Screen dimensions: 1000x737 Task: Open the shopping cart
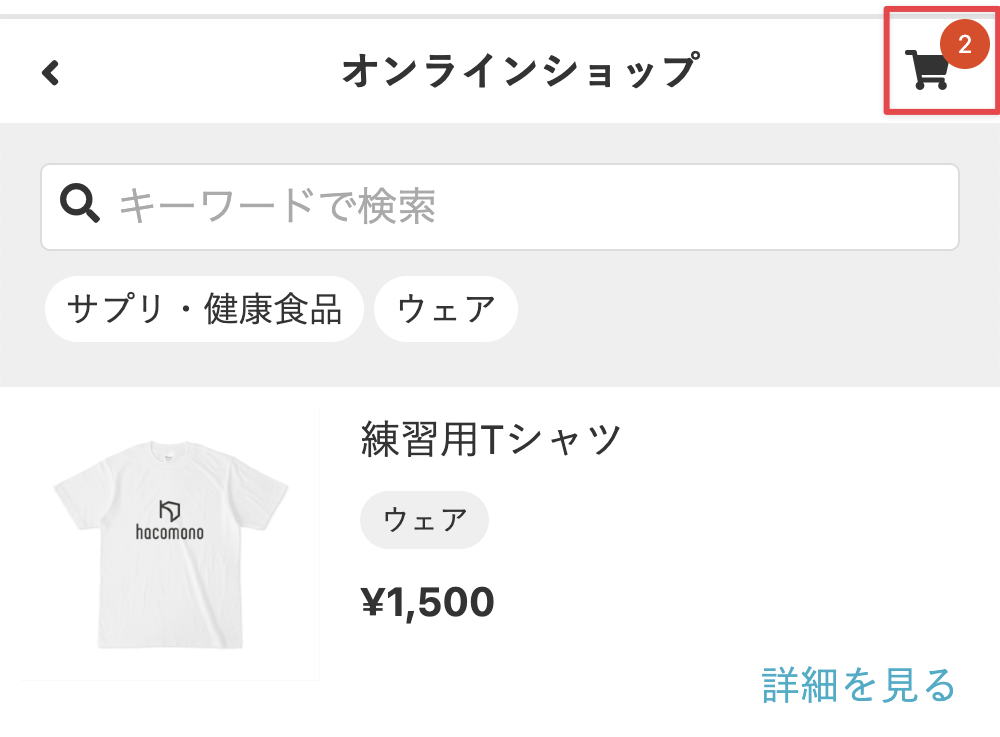928,70
